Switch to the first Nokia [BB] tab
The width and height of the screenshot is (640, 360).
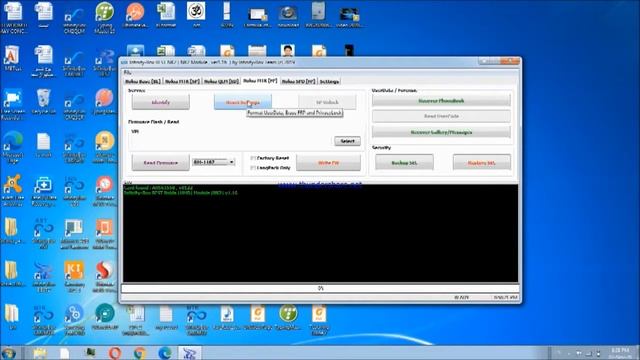[x=143, y=81]
